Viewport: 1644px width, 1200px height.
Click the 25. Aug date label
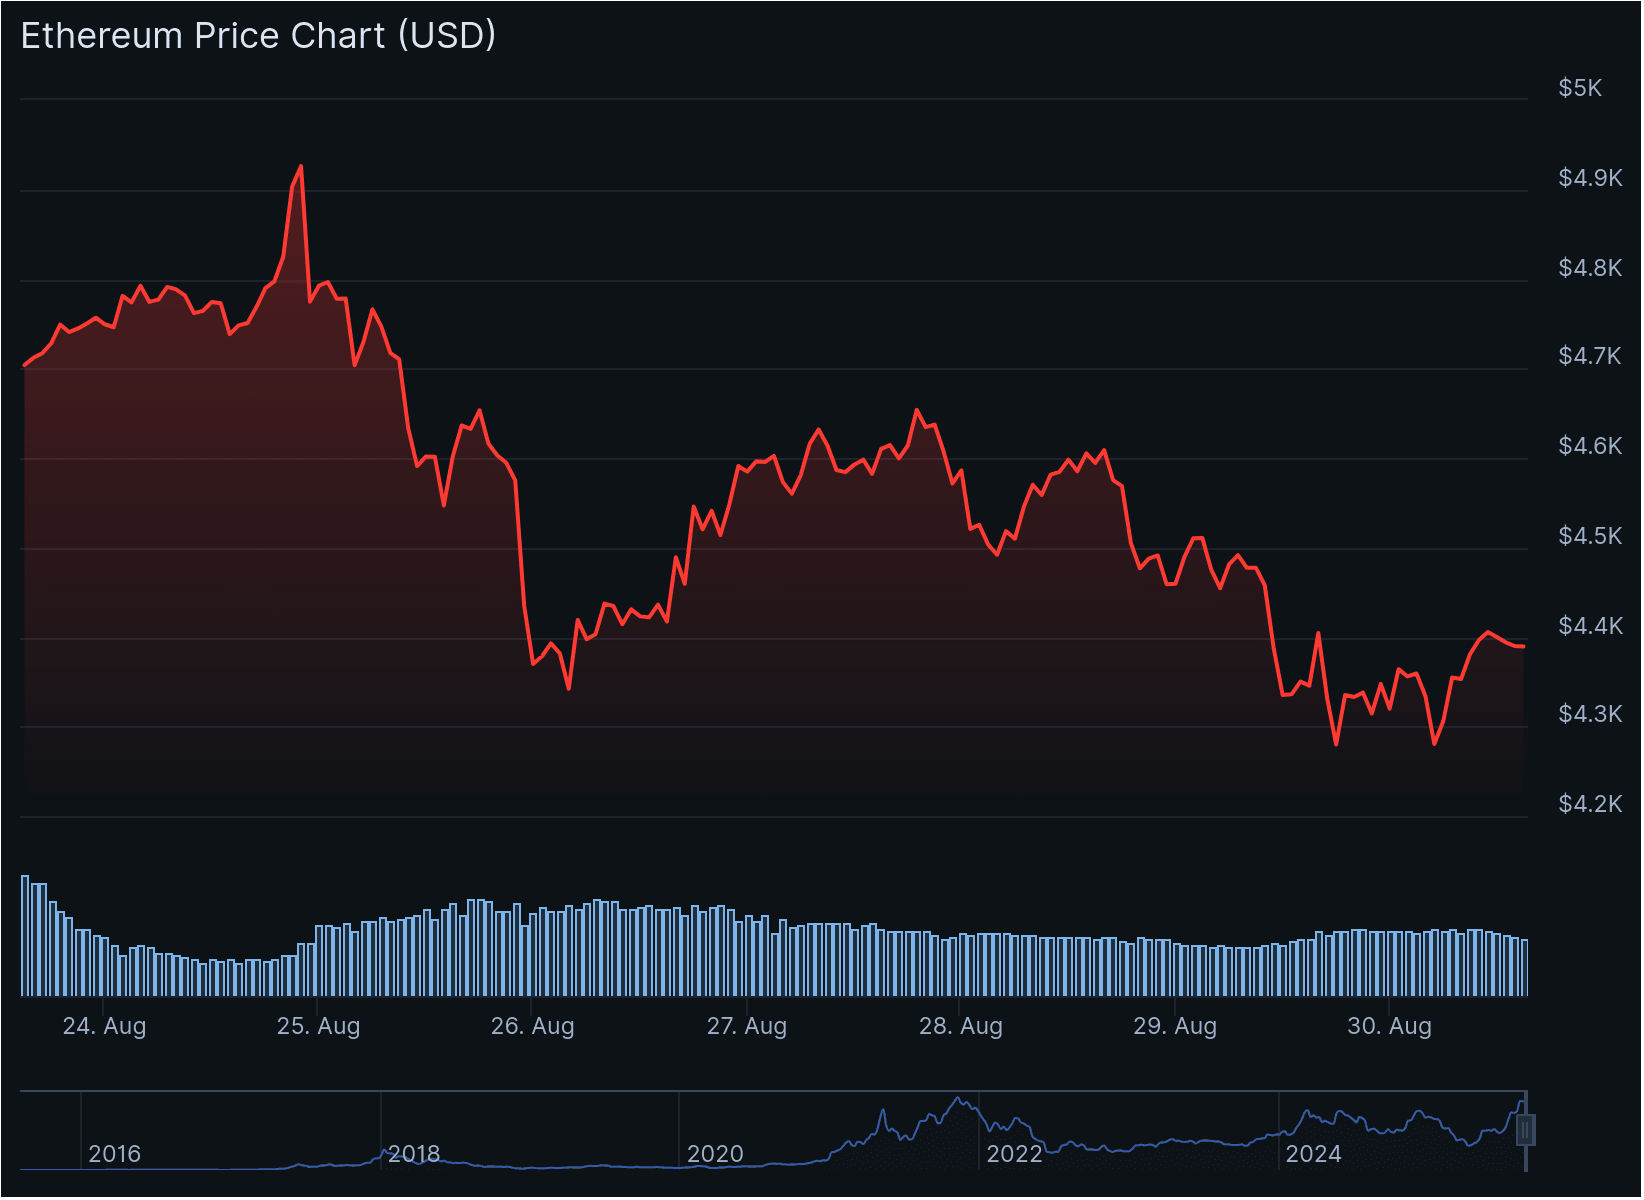[318, 1026]
